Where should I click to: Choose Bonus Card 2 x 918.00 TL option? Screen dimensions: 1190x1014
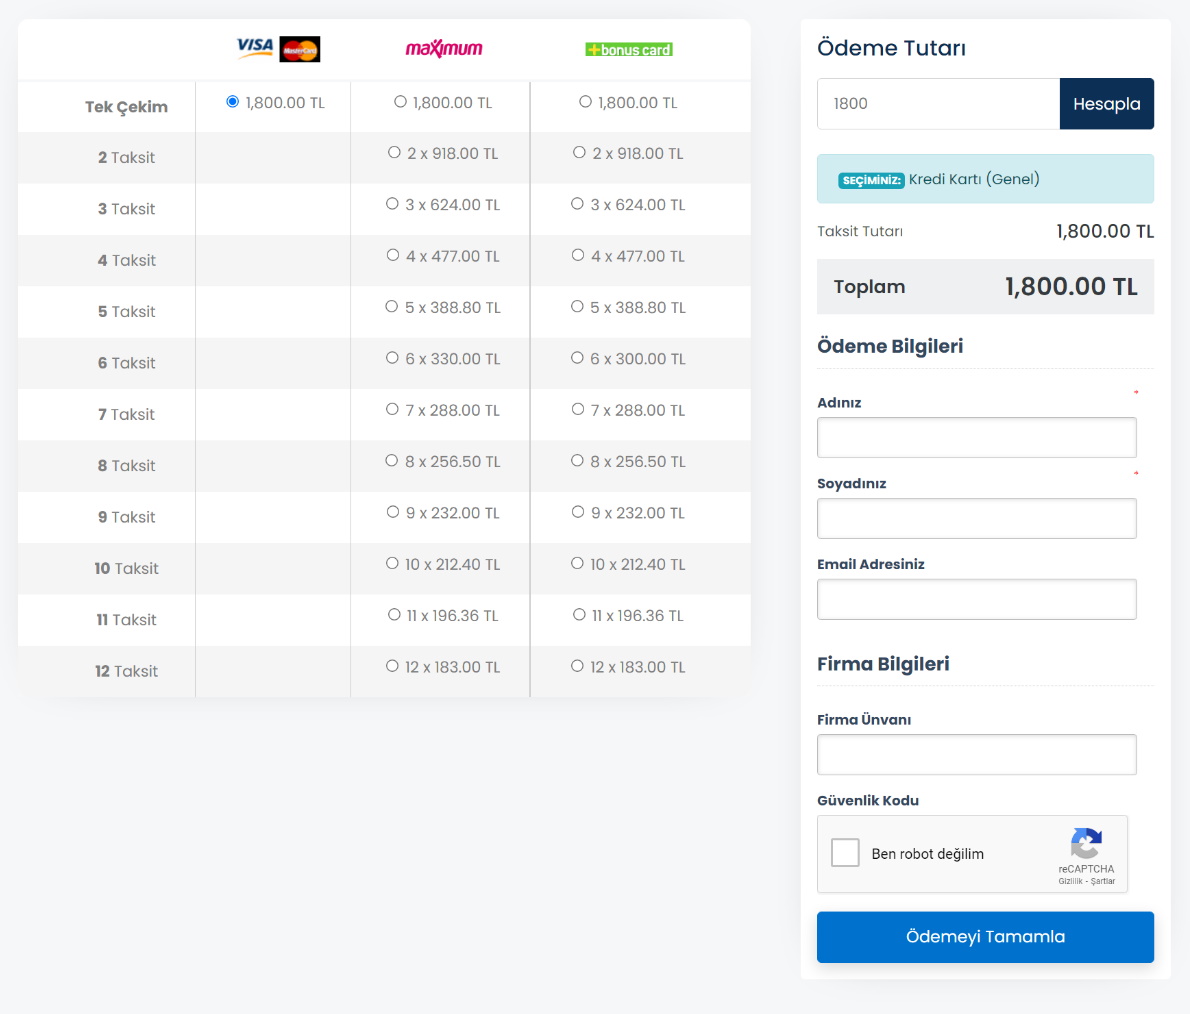(579, 153)
